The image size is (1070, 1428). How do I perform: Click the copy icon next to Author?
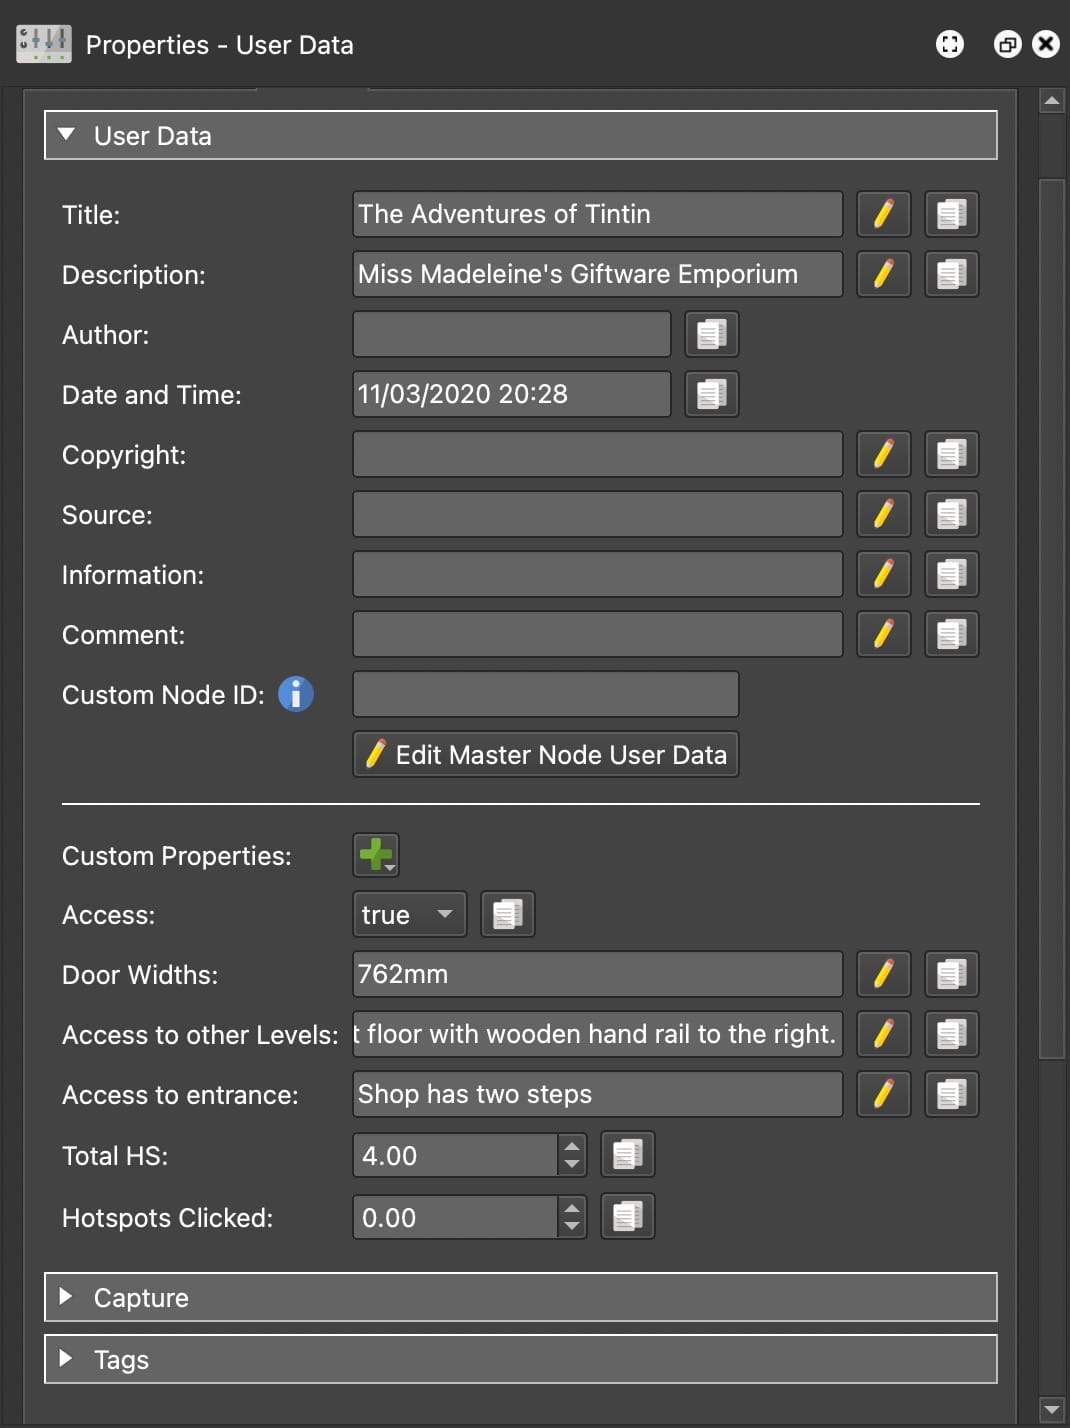tap(711, 334)
